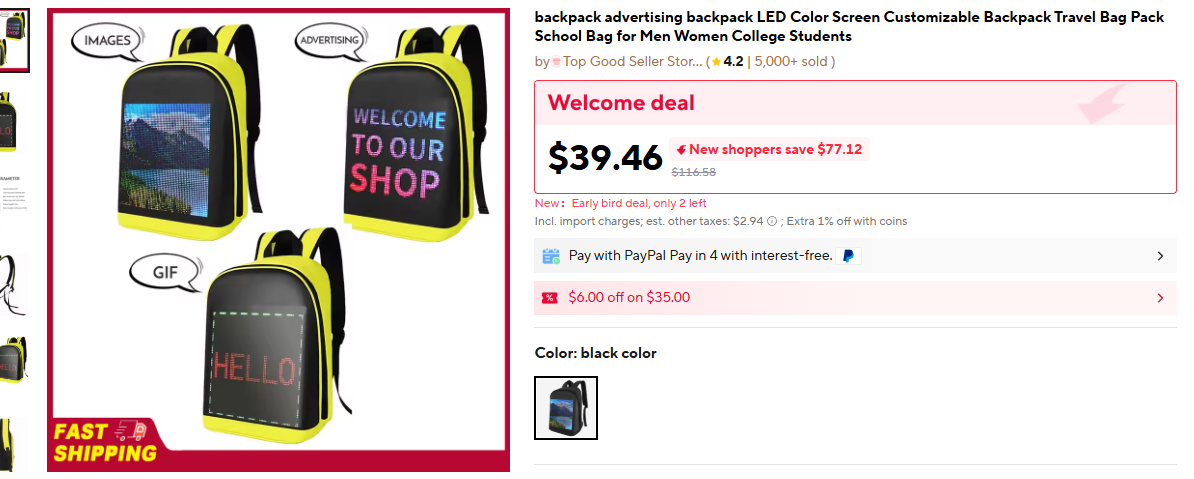
Task: Select the black color swatch
Action: pos(566,408)
